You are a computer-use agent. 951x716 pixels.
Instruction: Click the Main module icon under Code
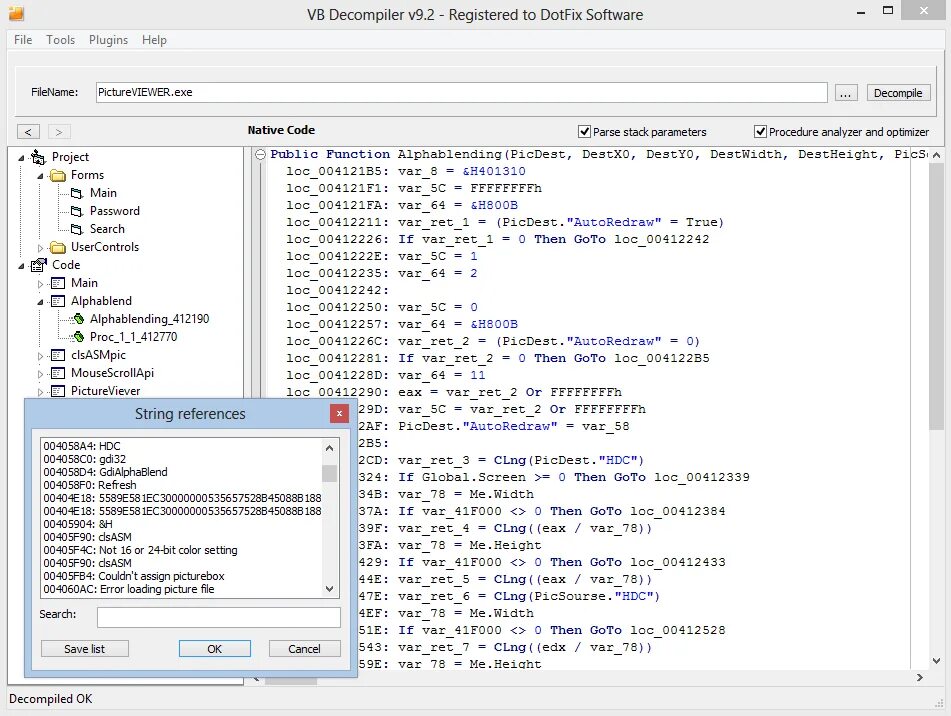click(58, 283)
